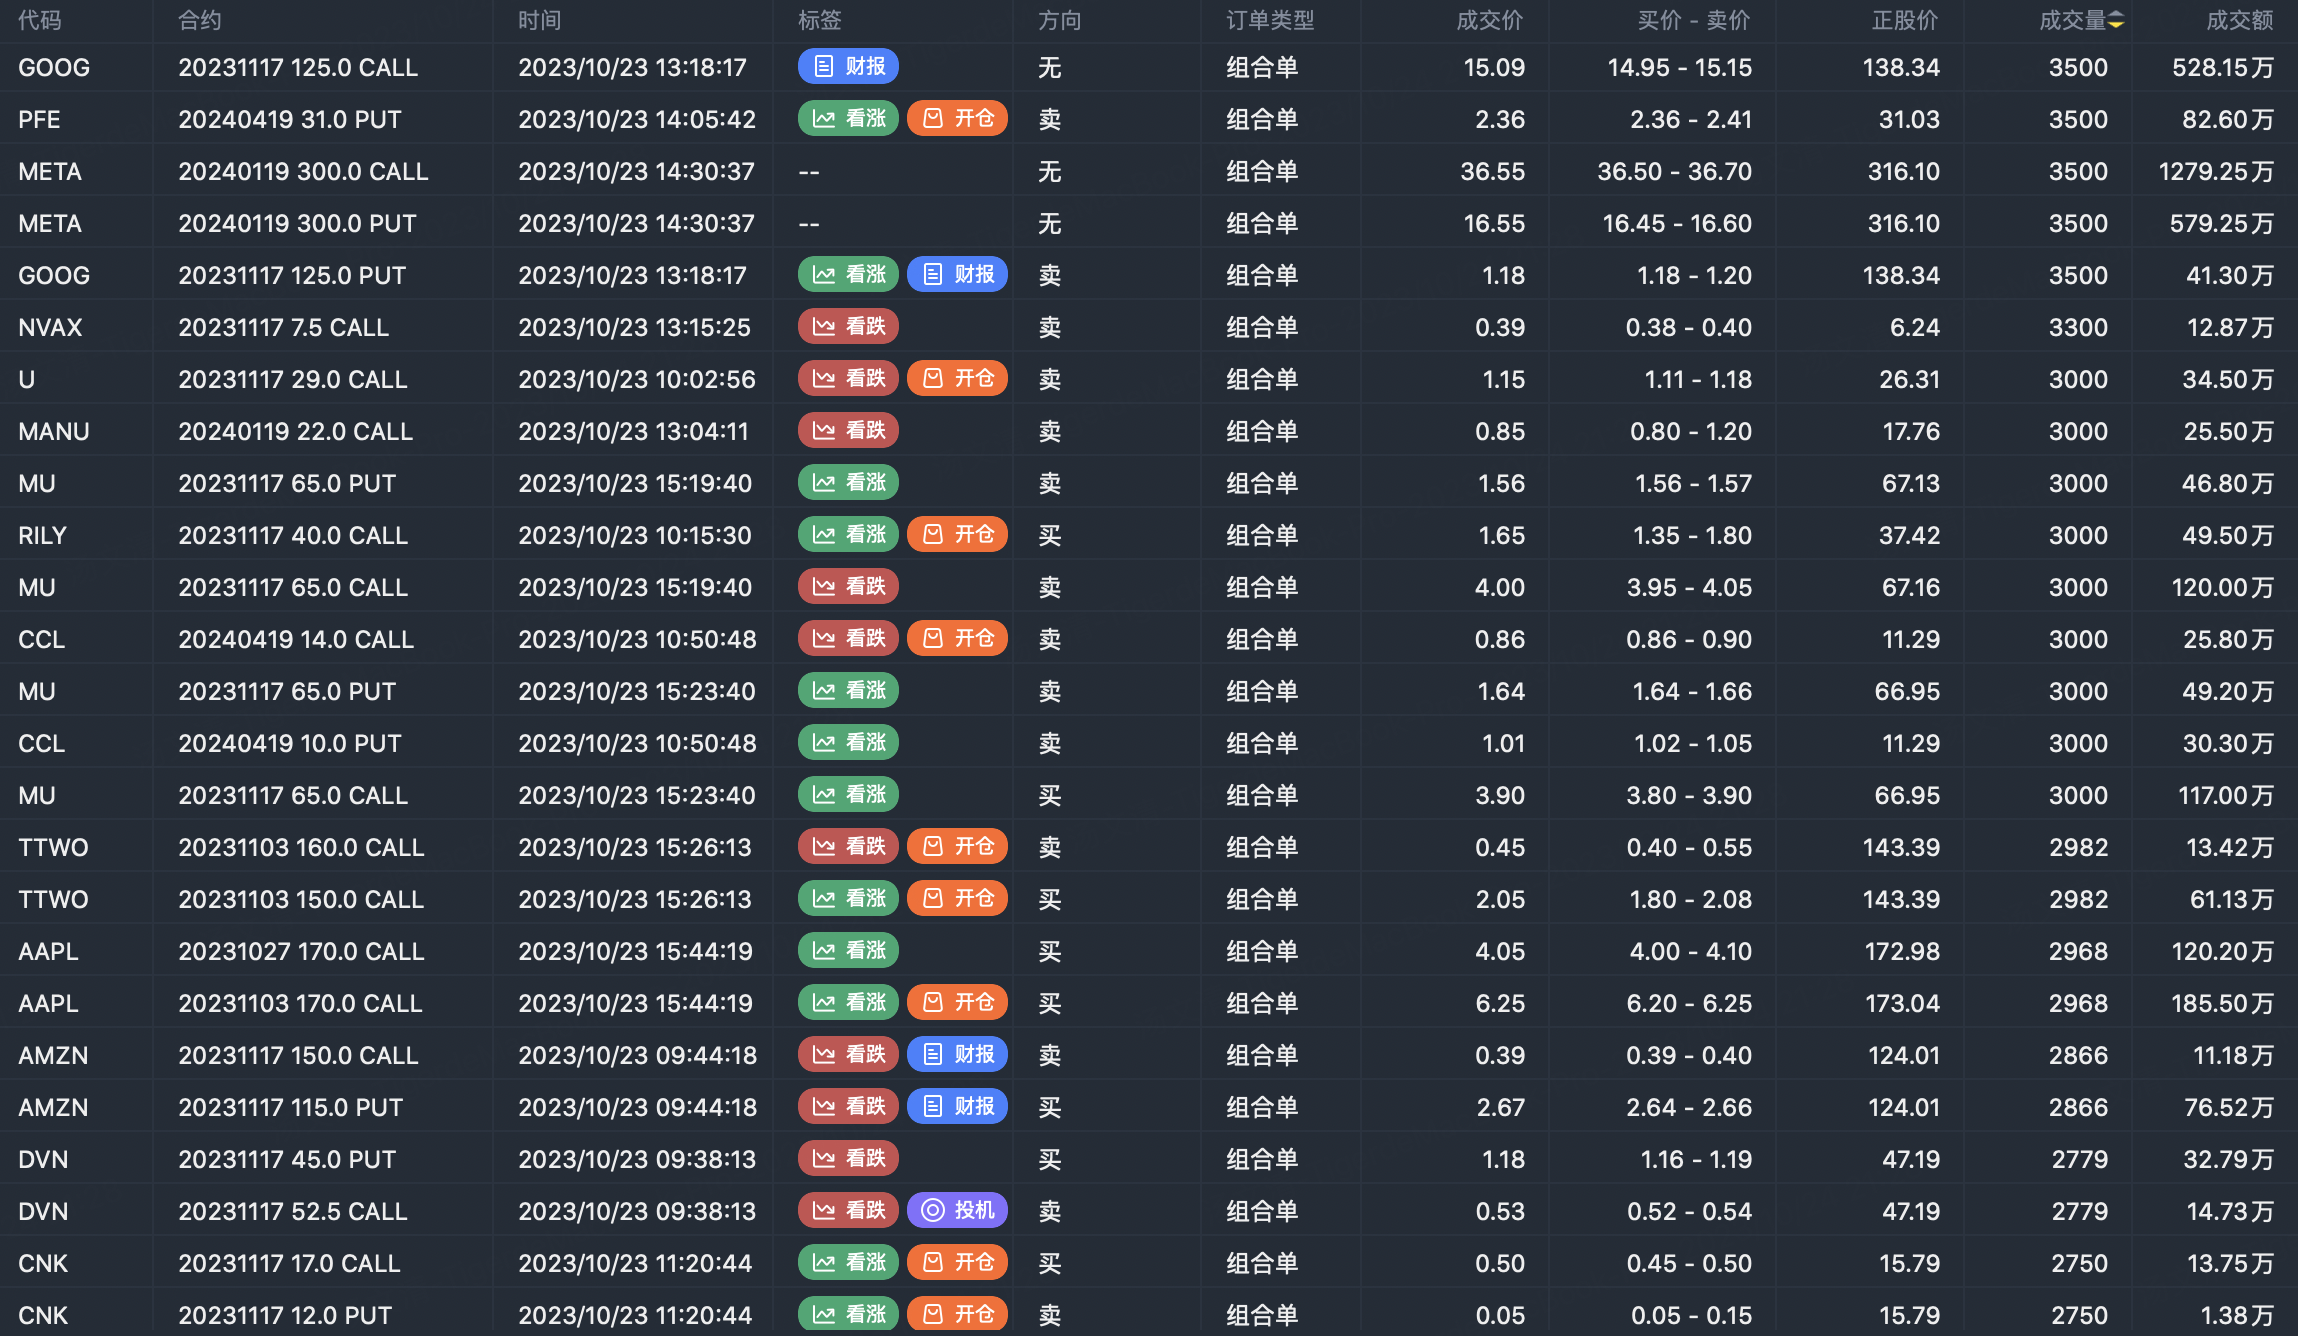
Task: Click the 看跌 tag in MANU 22.0 CALL row
Action: pos(848,430)
